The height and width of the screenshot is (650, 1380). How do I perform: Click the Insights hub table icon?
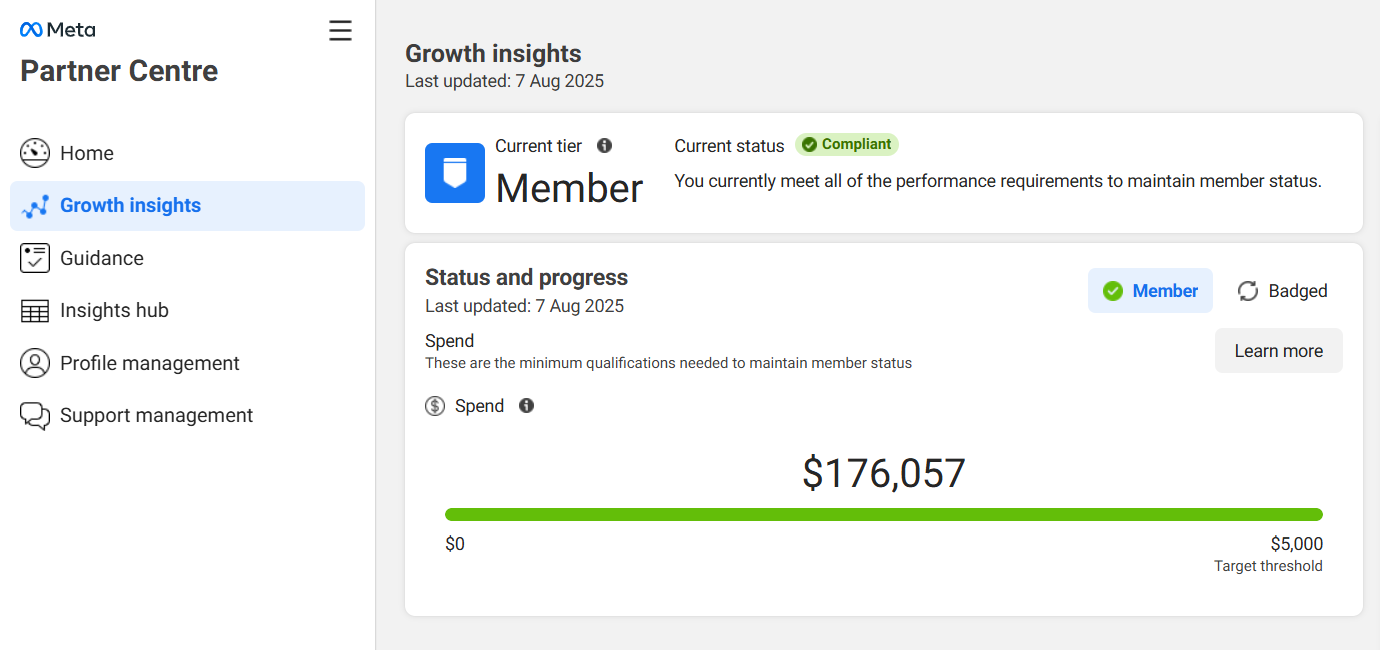point(35,311)
